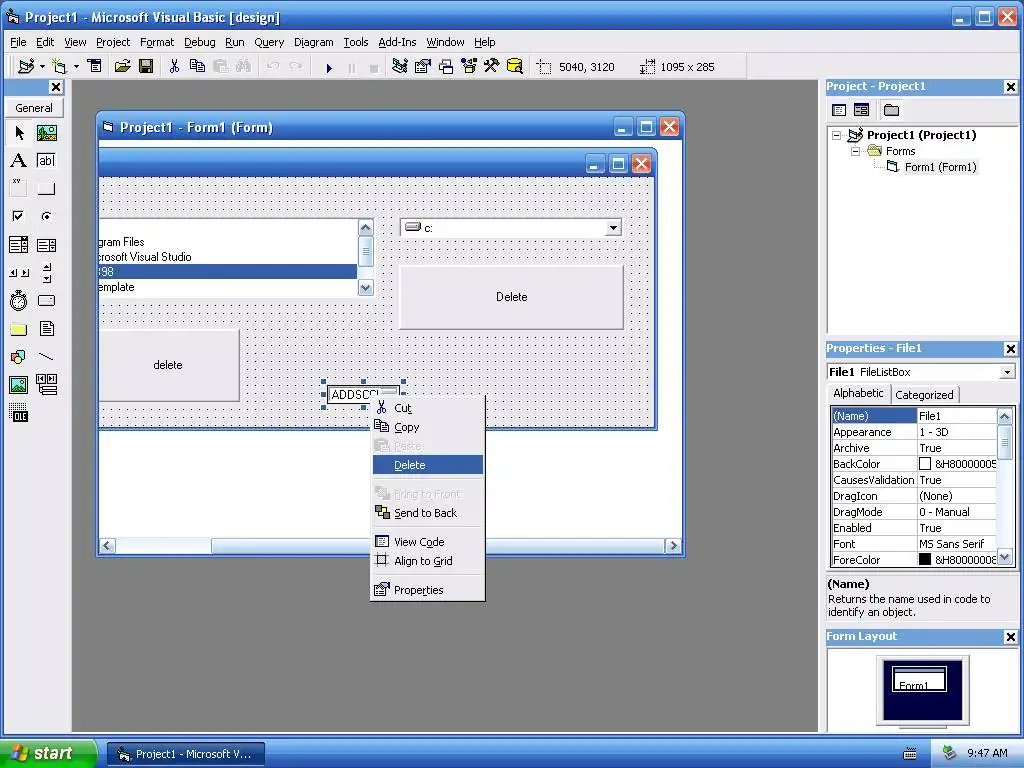Select the DirListBox folder tool in toolbox
This screenshot has height=768, width=1024.
coord(19,329)
